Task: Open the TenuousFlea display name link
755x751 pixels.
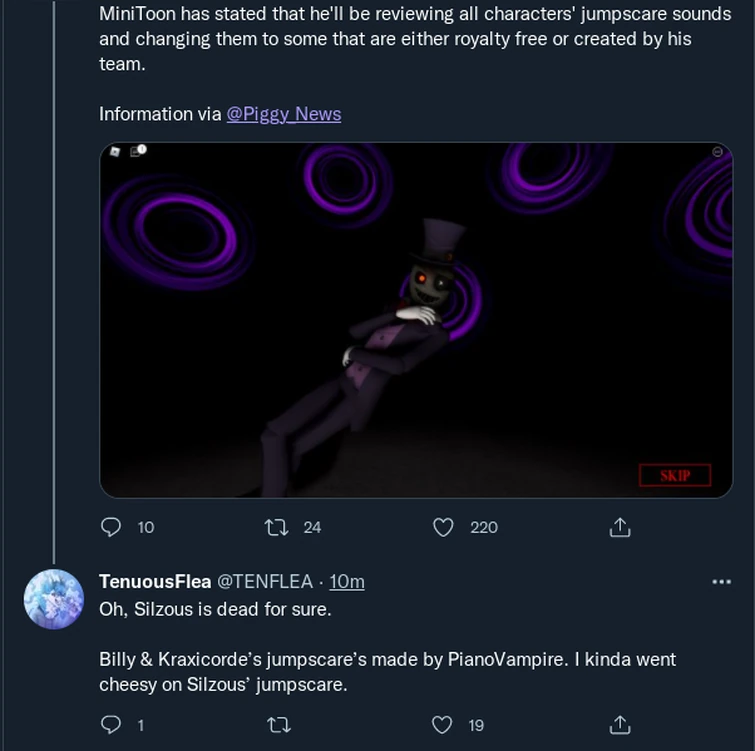Action: click(x=154, y=582)
